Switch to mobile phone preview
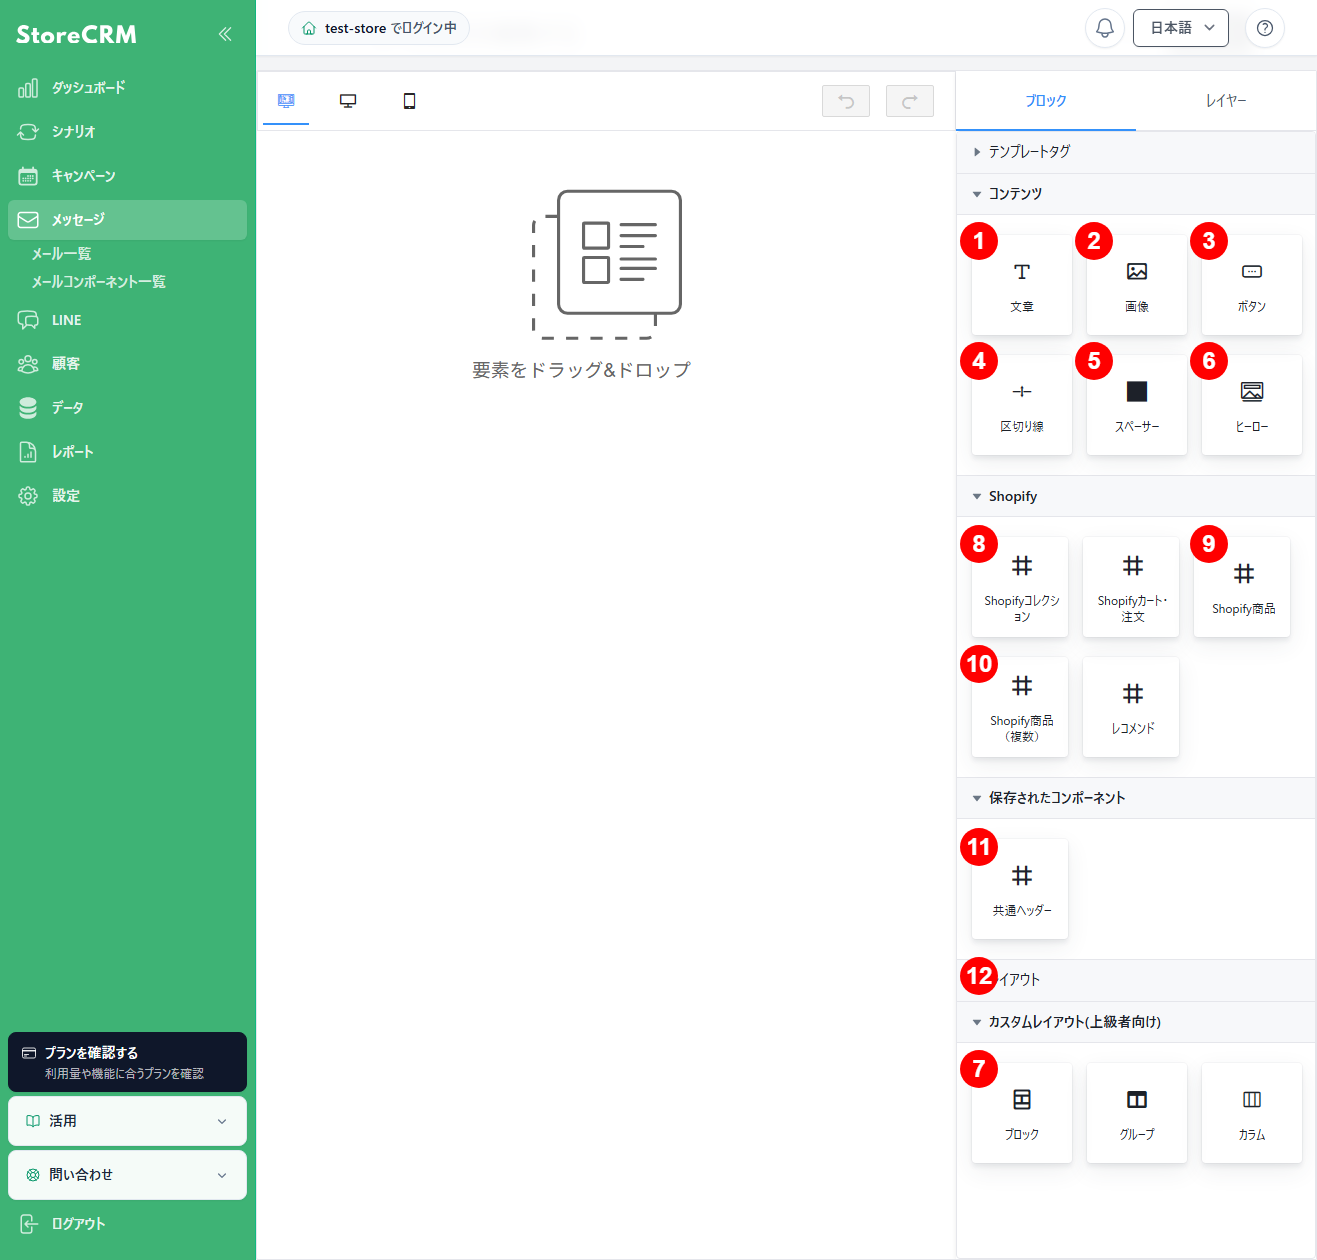Viewport: 1317px width, 1260px height. [409, 101]
